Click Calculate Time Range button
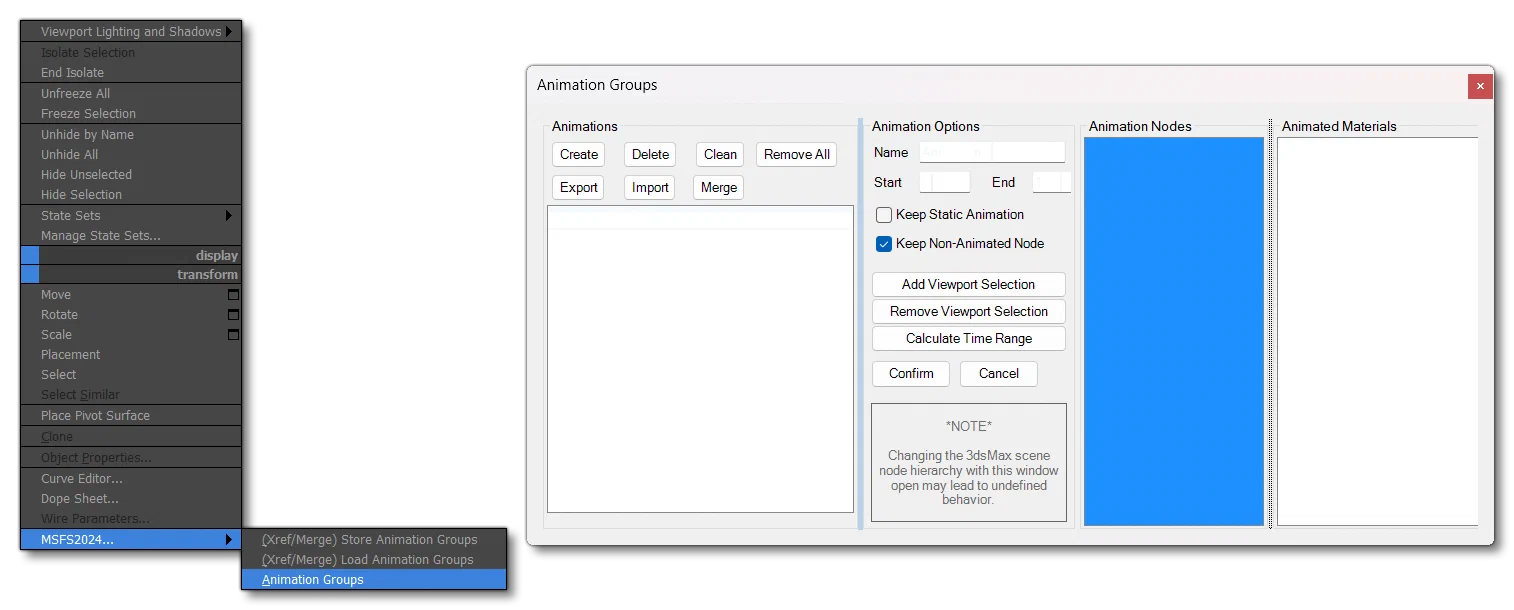1514x610 pixels. tap(968, 339)
